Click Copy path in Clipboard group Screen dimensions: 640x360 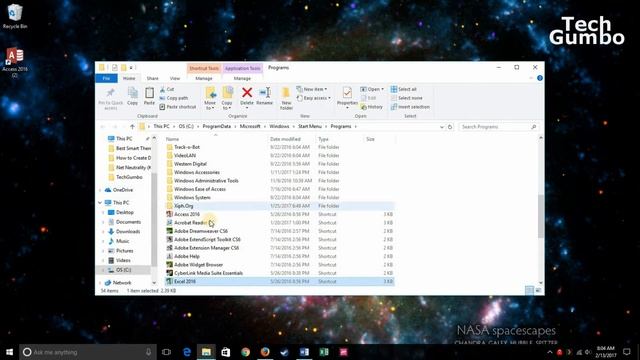coord(174,98)
